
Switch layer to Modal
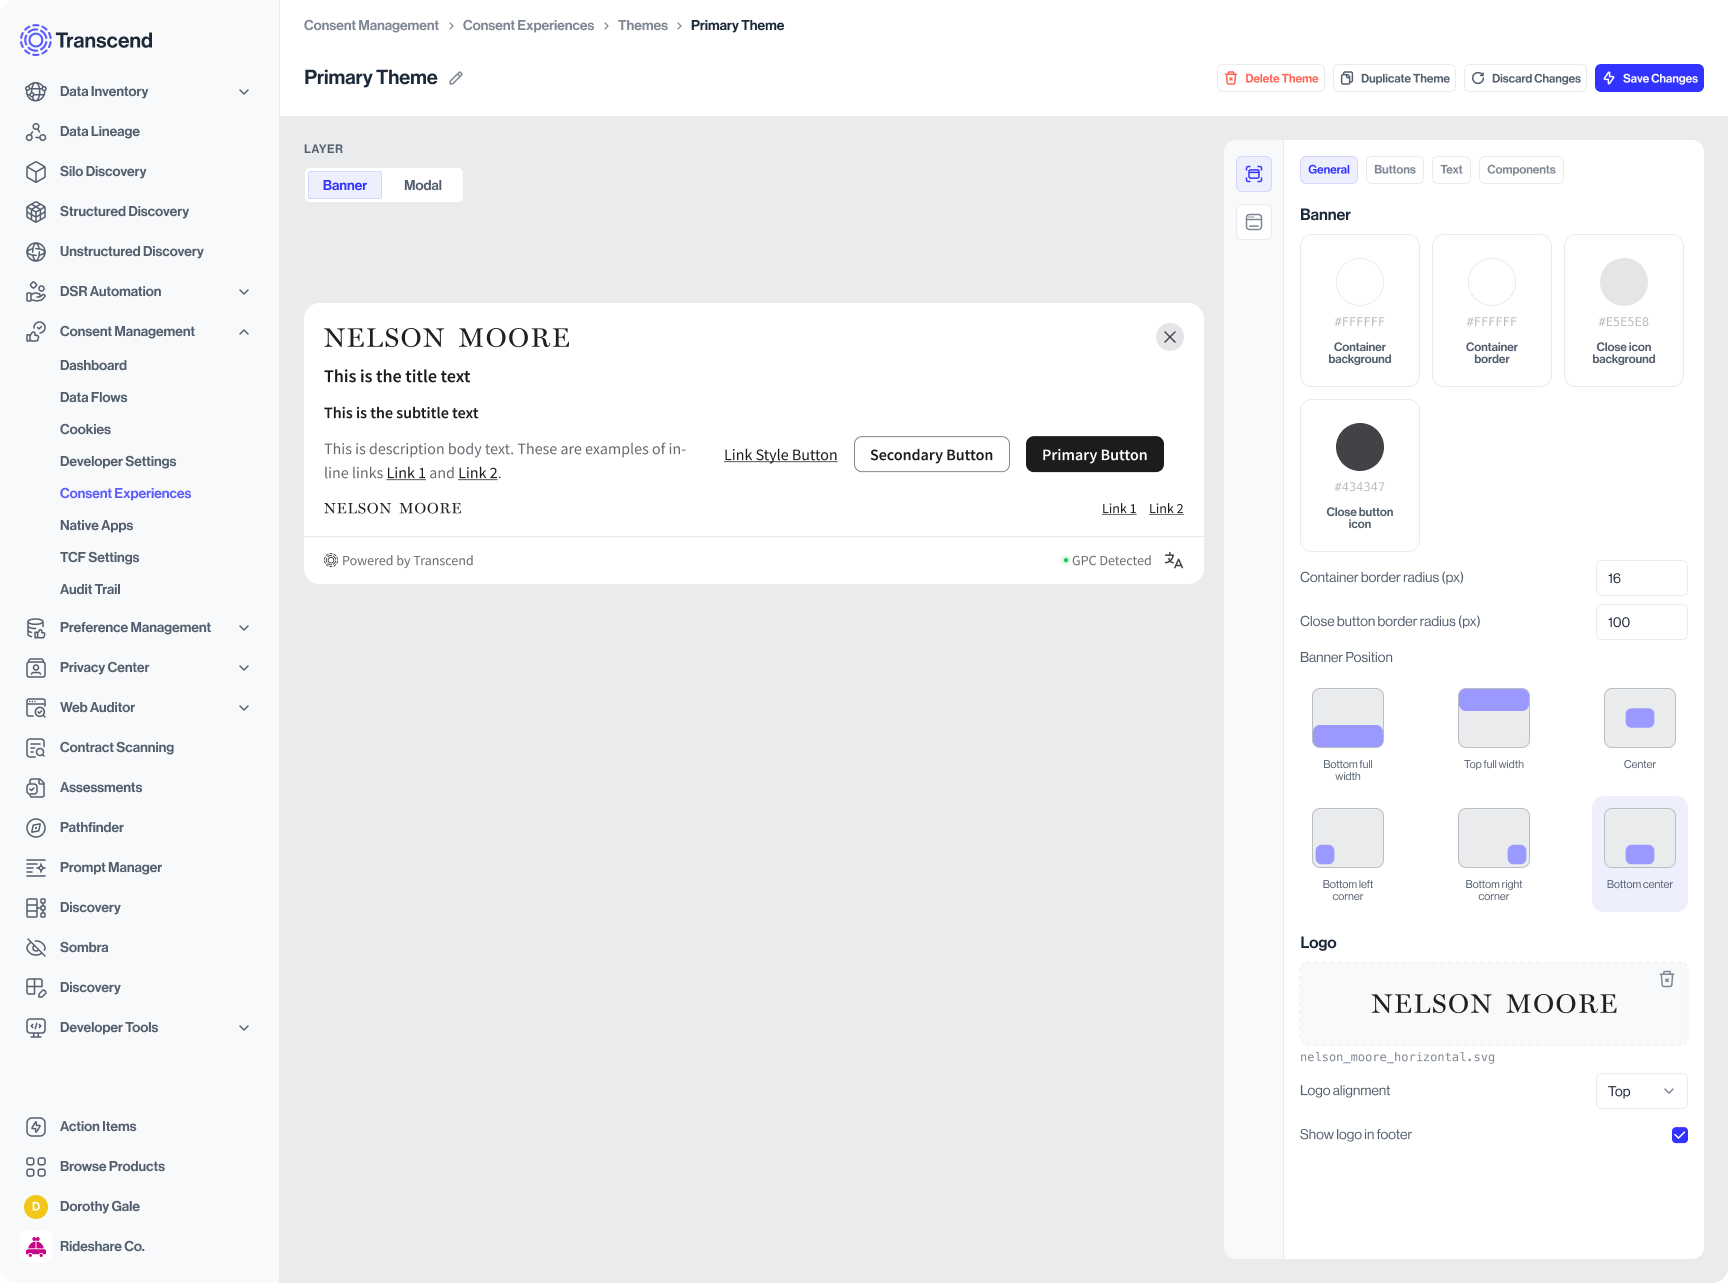(423, 185)
